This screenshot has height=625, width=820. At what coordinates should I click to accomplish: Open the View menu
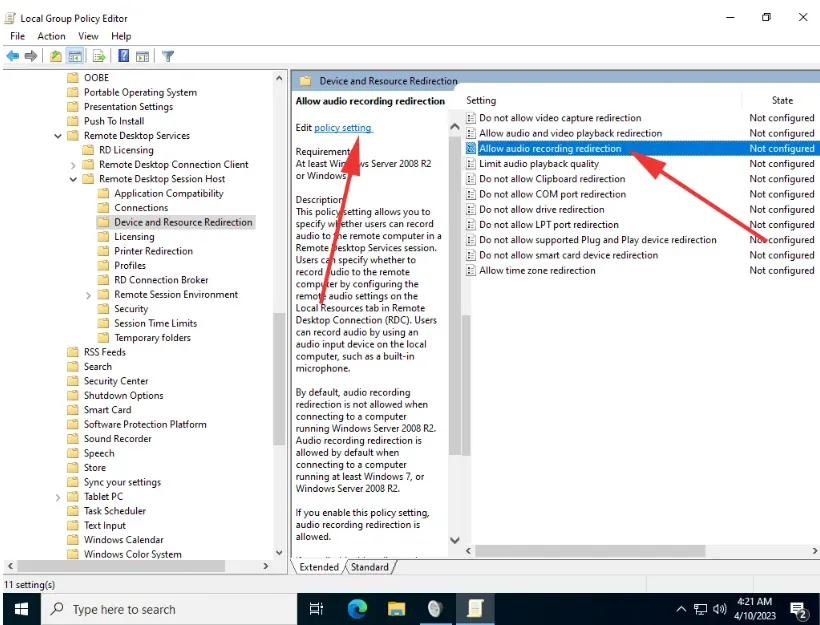(88, 36)
